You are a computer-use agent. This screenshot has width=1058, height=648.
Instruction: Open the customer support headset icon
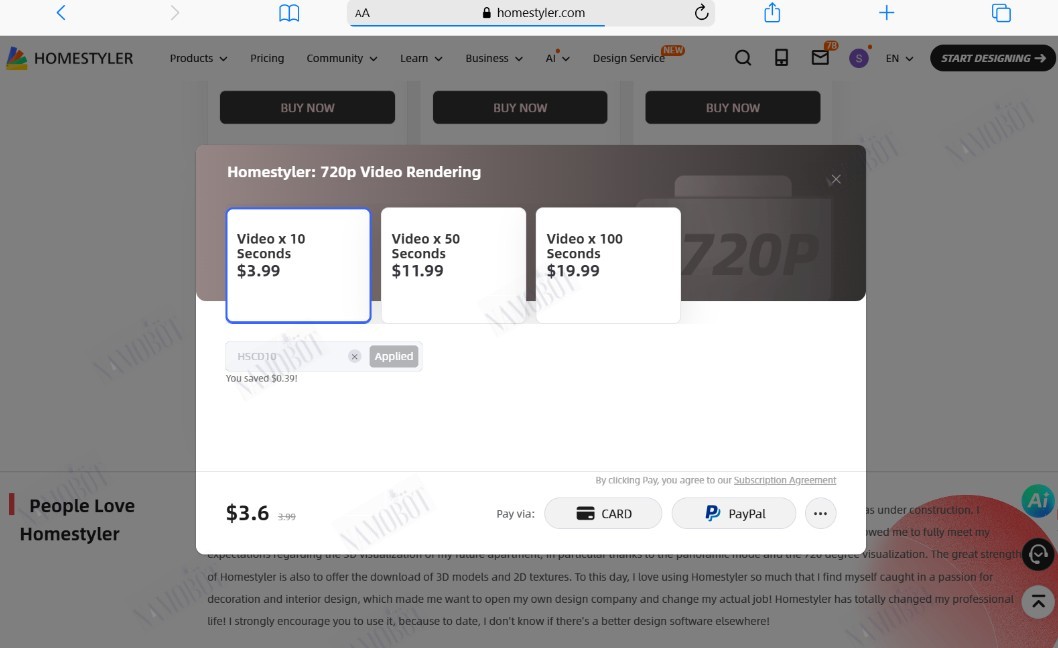coord(1038,554)
